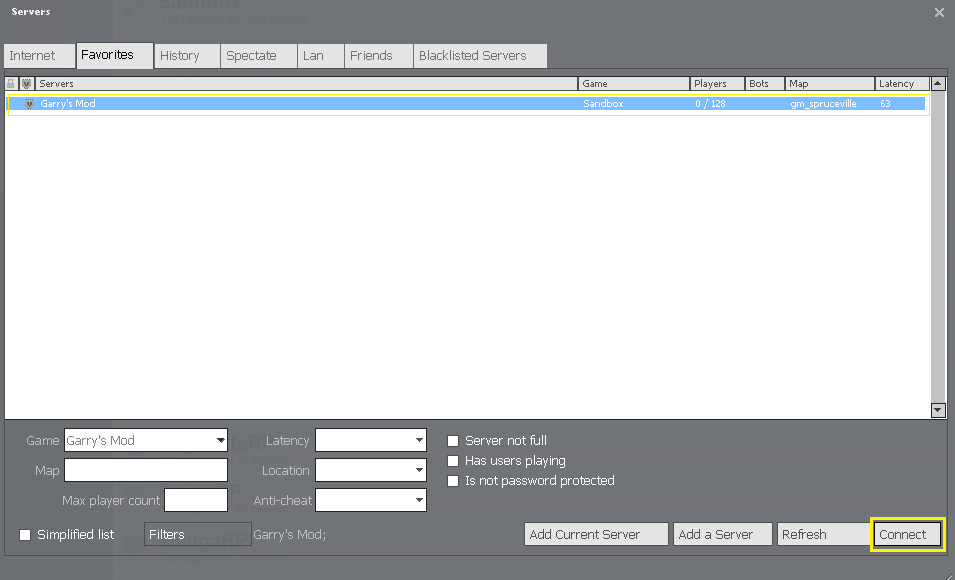Enable Server not full checkbox
This screenshot has height=580, width=955.
tap(453, 441)
